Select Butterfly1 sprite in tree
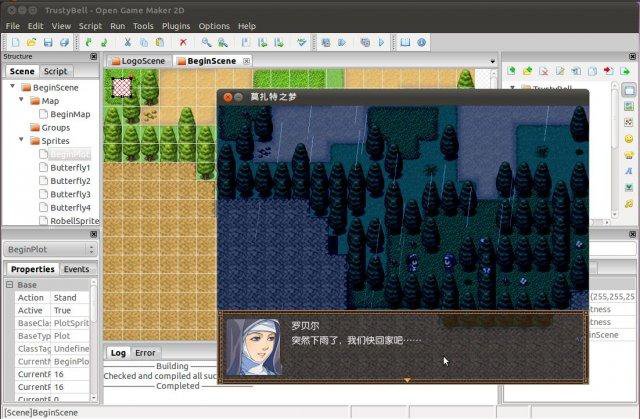The image size is (640, 419). tap(70, 168)
